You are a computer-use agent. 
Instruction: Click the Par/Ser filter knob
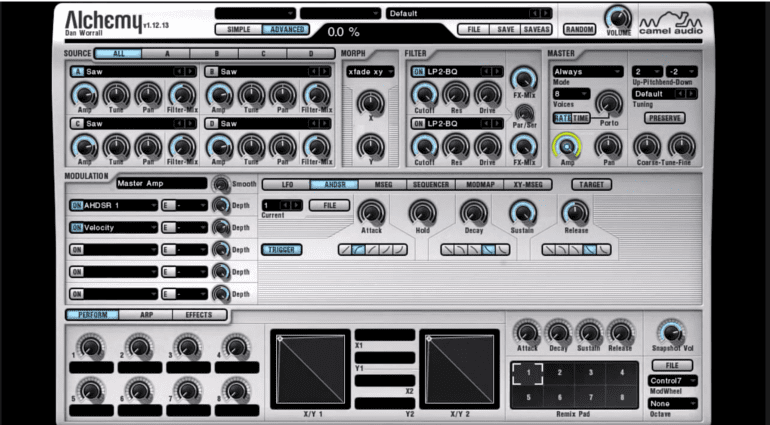(x=524, y=113)
